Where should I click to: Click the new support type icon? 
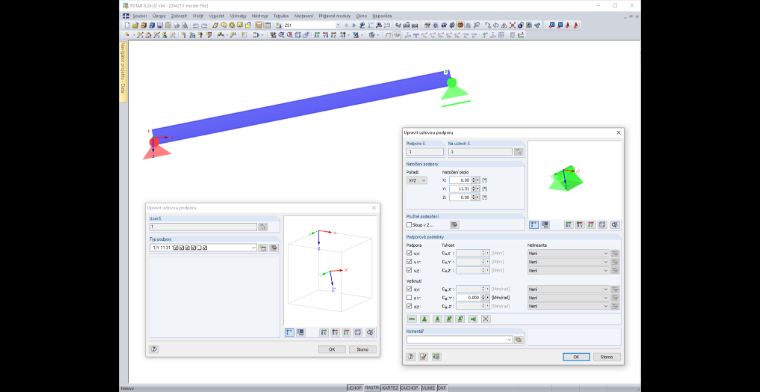coord(263,248)
